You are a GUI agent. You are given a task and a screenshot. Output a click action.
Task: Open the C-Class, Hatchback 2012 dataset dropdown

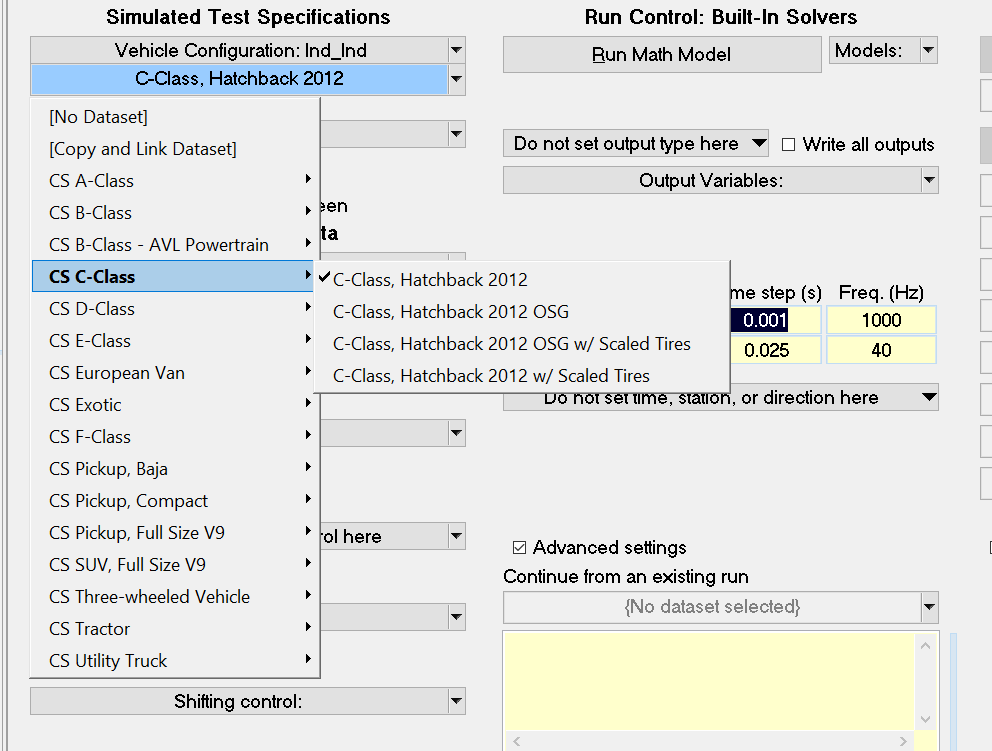tap(456, 79)
